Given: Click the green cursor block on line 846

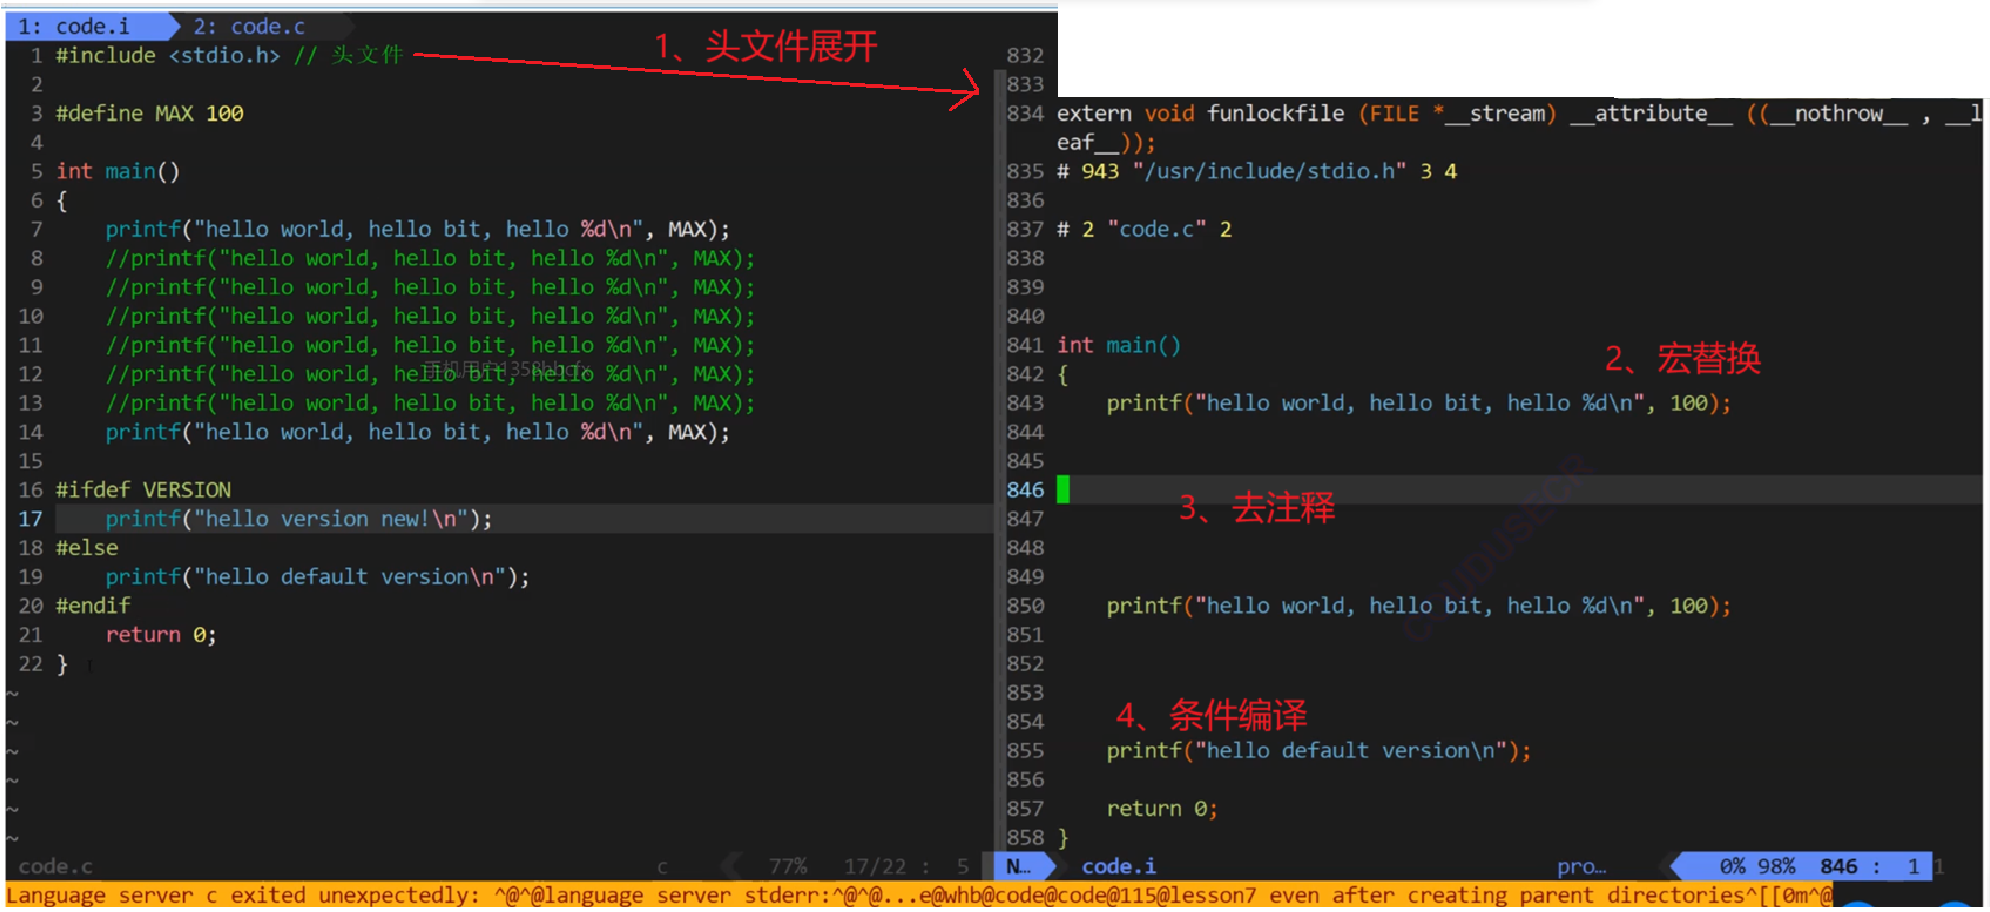Looking at the screenshot, I should point(1063,490).
